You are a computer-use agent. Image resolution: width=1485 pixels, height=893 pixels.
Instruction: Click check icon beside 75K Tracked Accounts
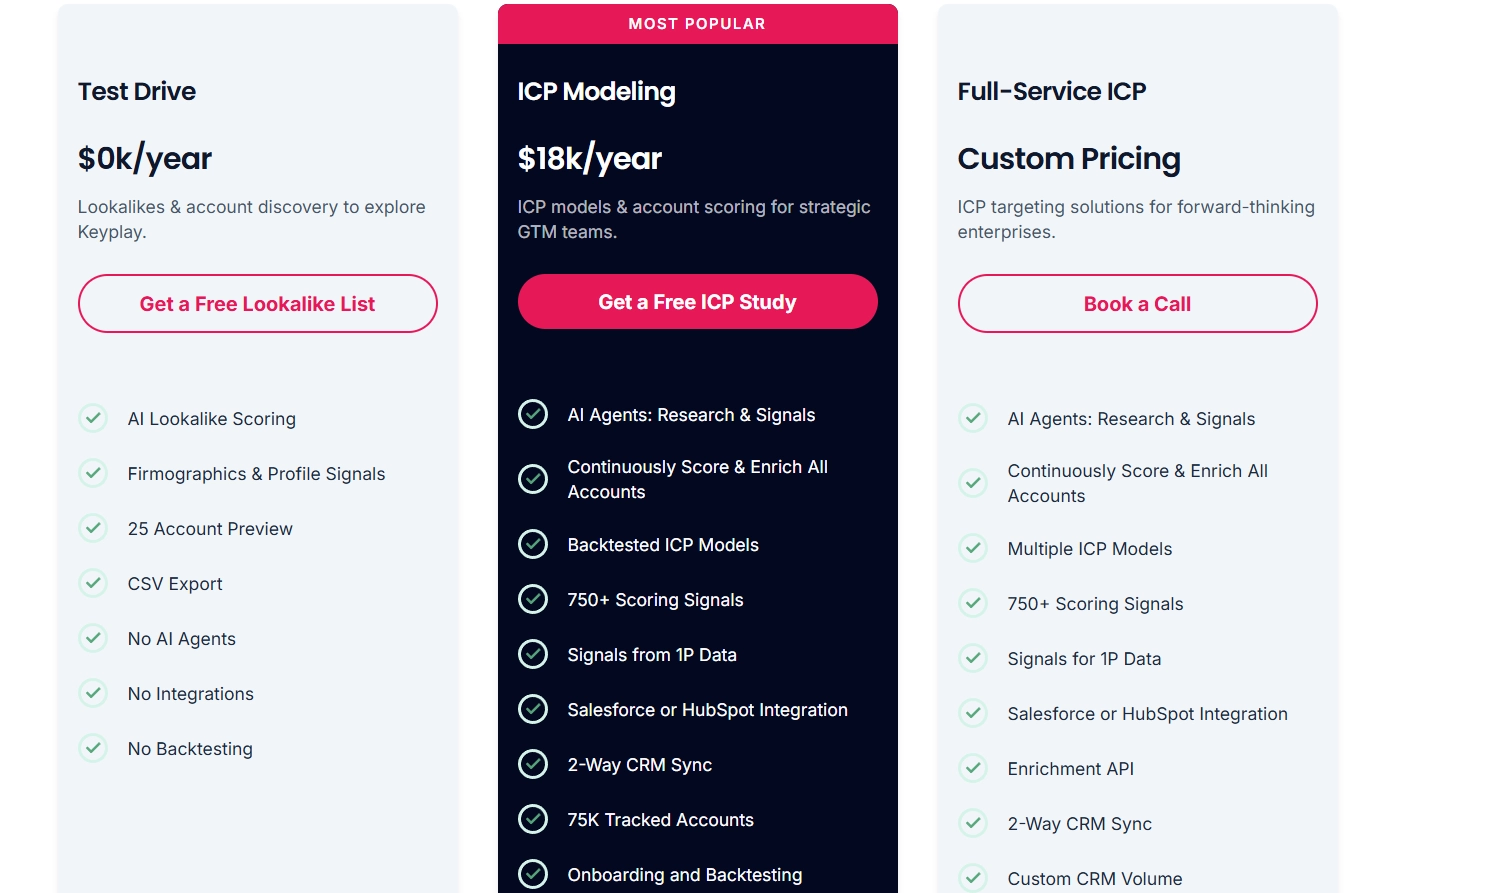pos(533,819)
